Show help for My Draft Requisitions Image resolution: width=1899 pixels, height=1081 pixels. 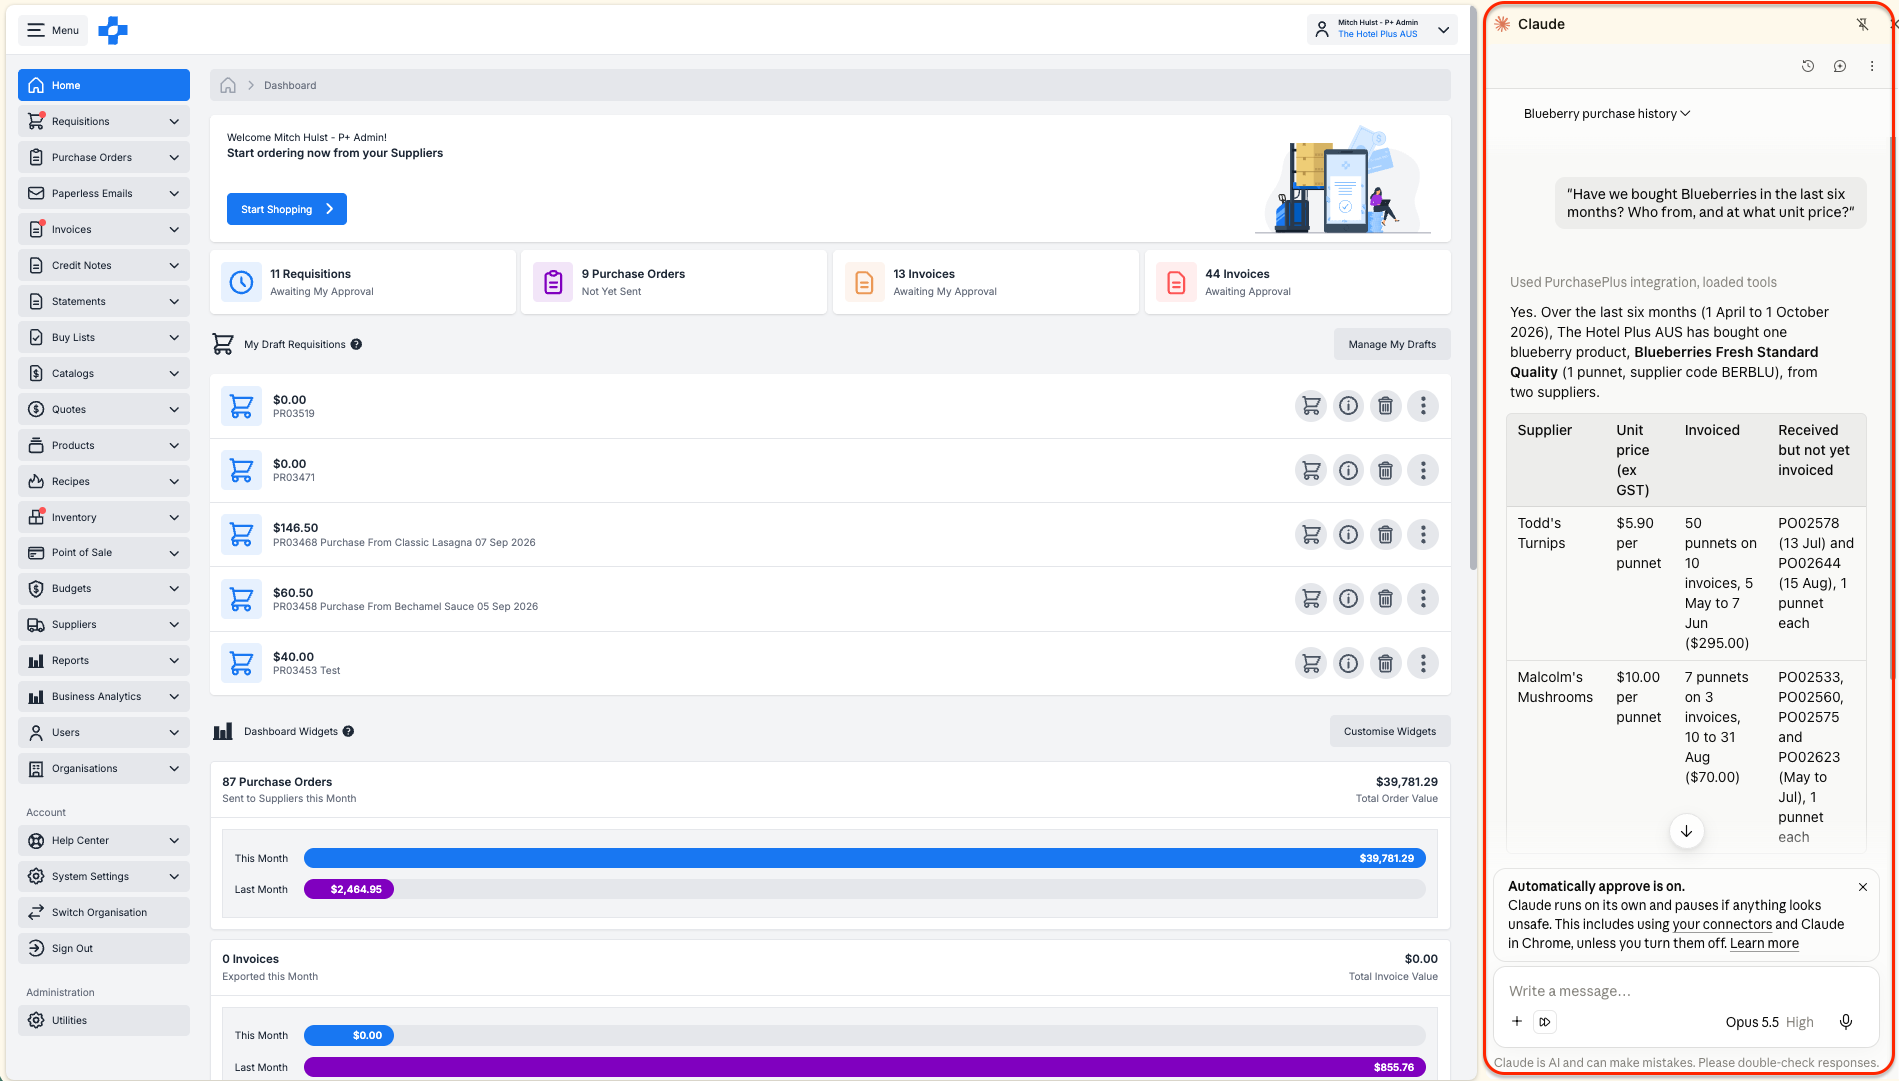point(356,344)
